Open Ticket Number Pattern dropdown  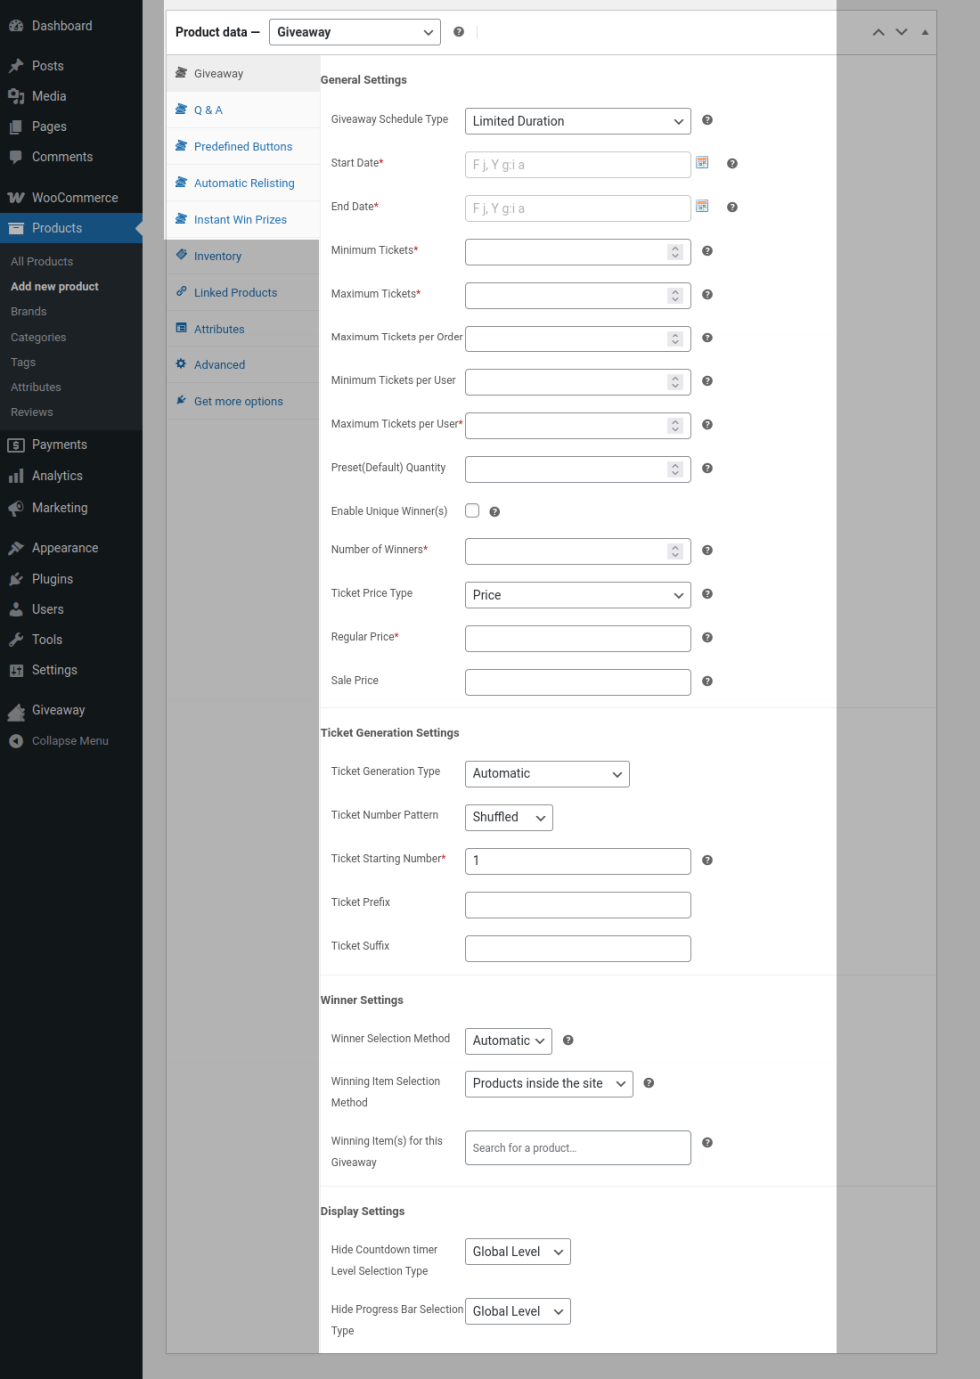click(509, 817)
